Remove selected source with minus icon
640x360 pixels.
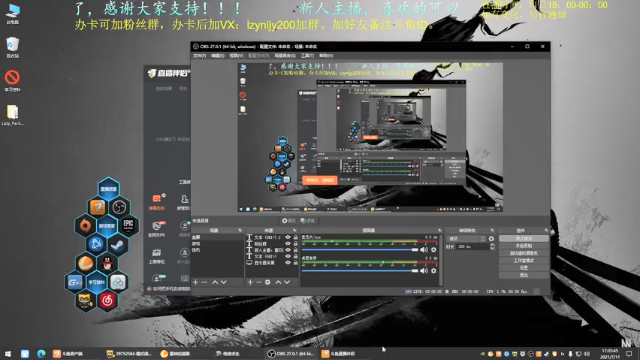[x=258, y=282]
